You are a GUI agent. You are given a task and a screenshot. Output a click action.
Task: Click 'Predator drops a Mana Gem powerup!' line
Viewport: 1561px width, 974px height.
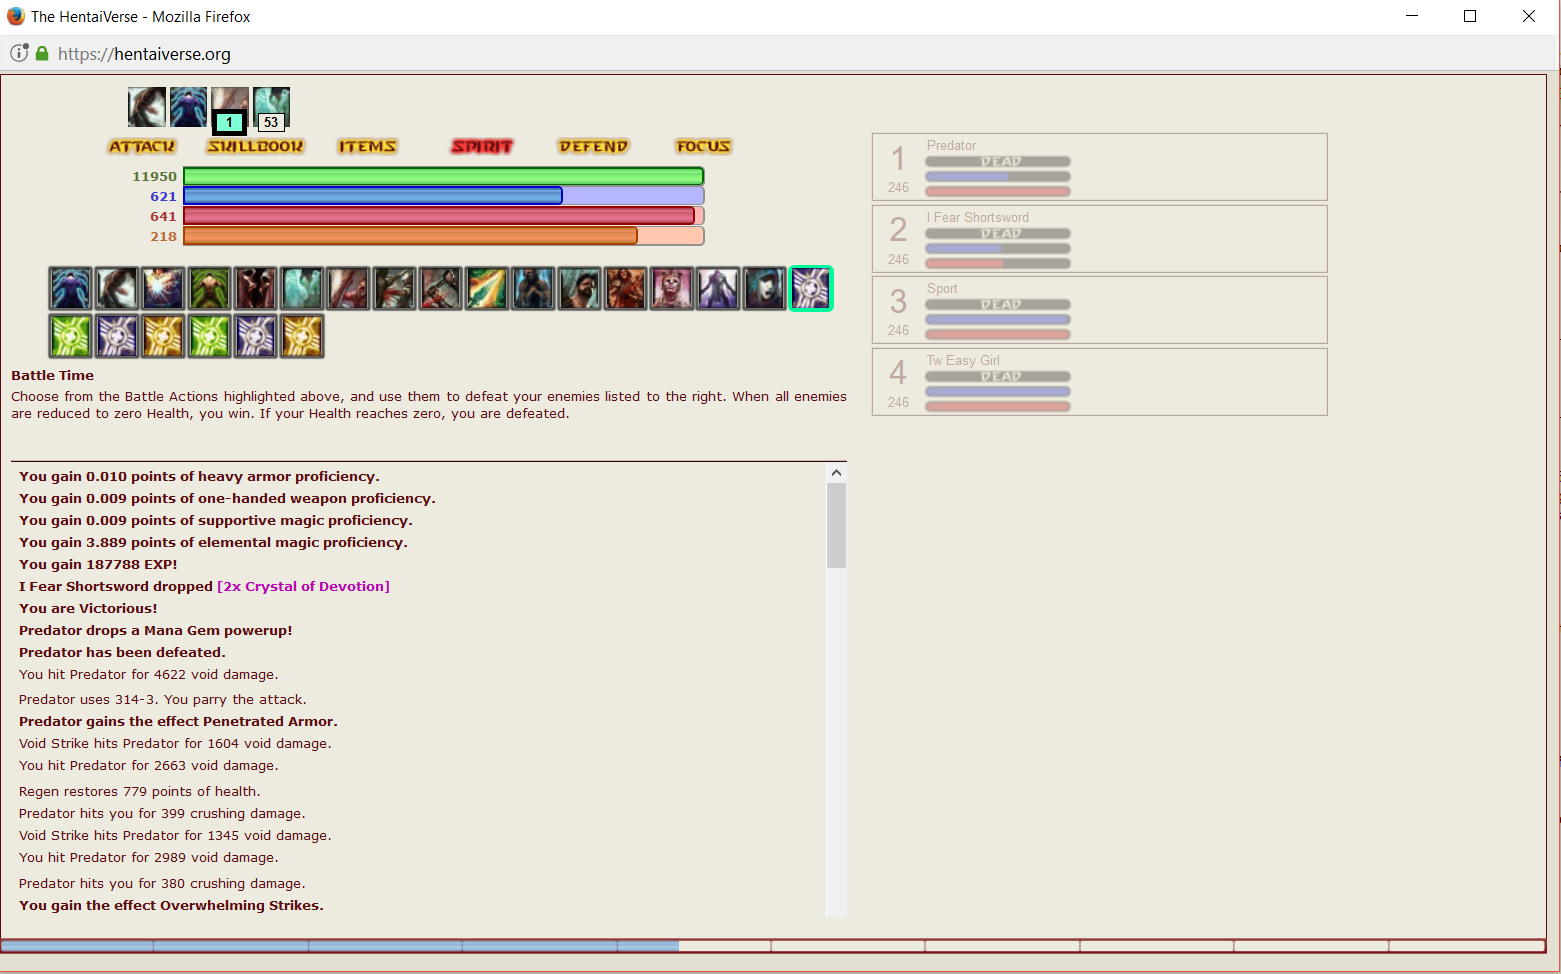[156, 631]
